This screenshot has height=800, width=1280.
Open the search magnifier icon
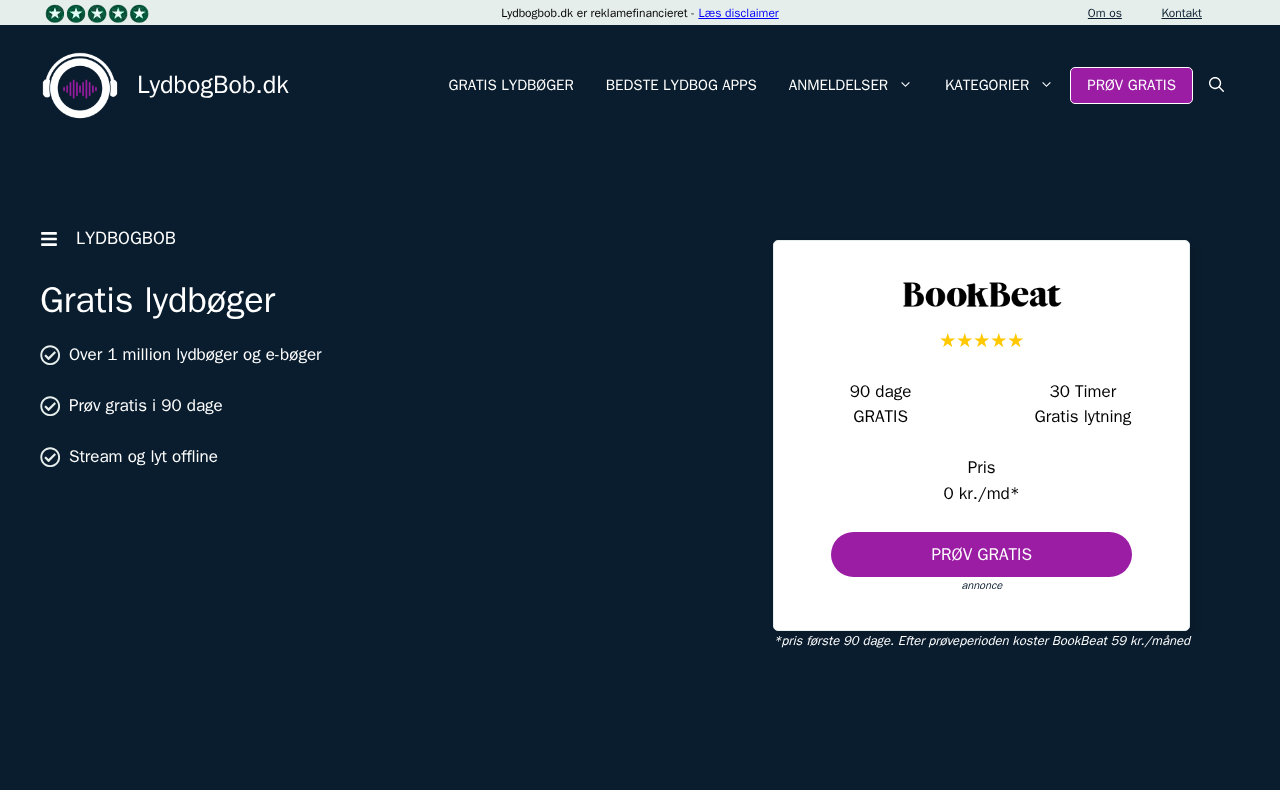(1216, 85)
